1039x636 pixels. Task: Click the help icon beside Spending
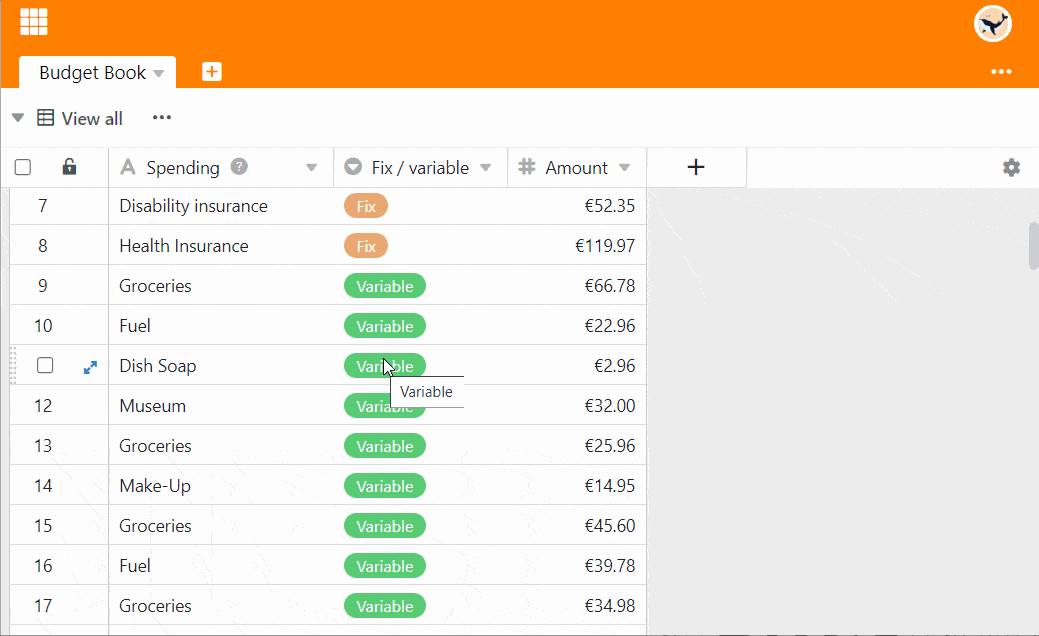(x=239, y=167)
